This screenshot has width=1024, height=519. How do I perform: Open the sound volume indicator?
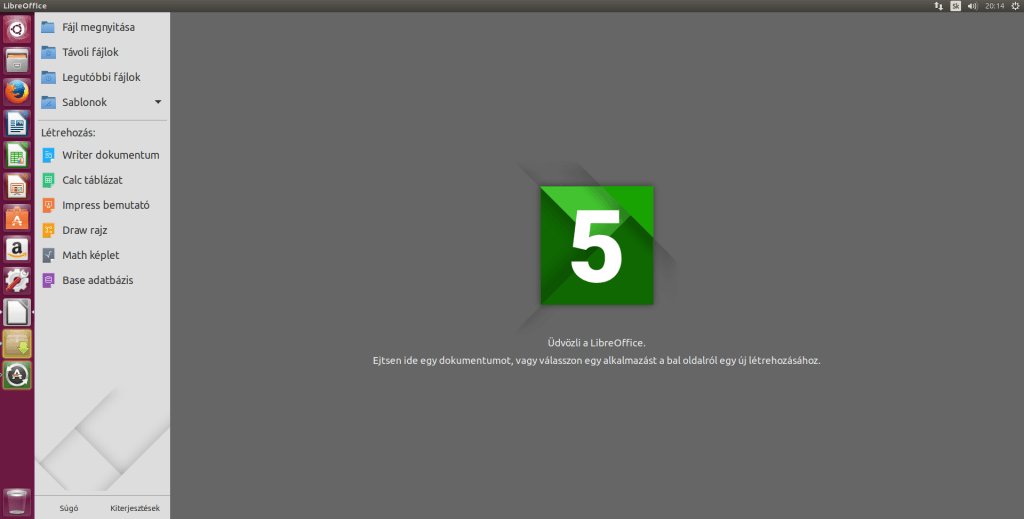coord(972,6)
